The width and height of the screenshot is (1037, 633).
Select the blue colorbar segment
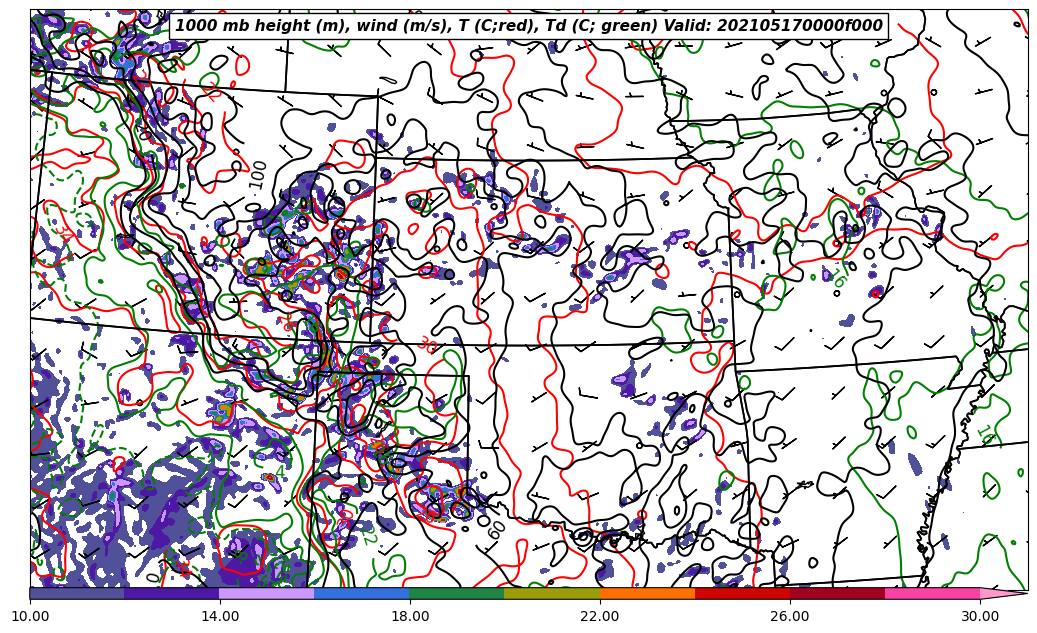coord(362,593)
